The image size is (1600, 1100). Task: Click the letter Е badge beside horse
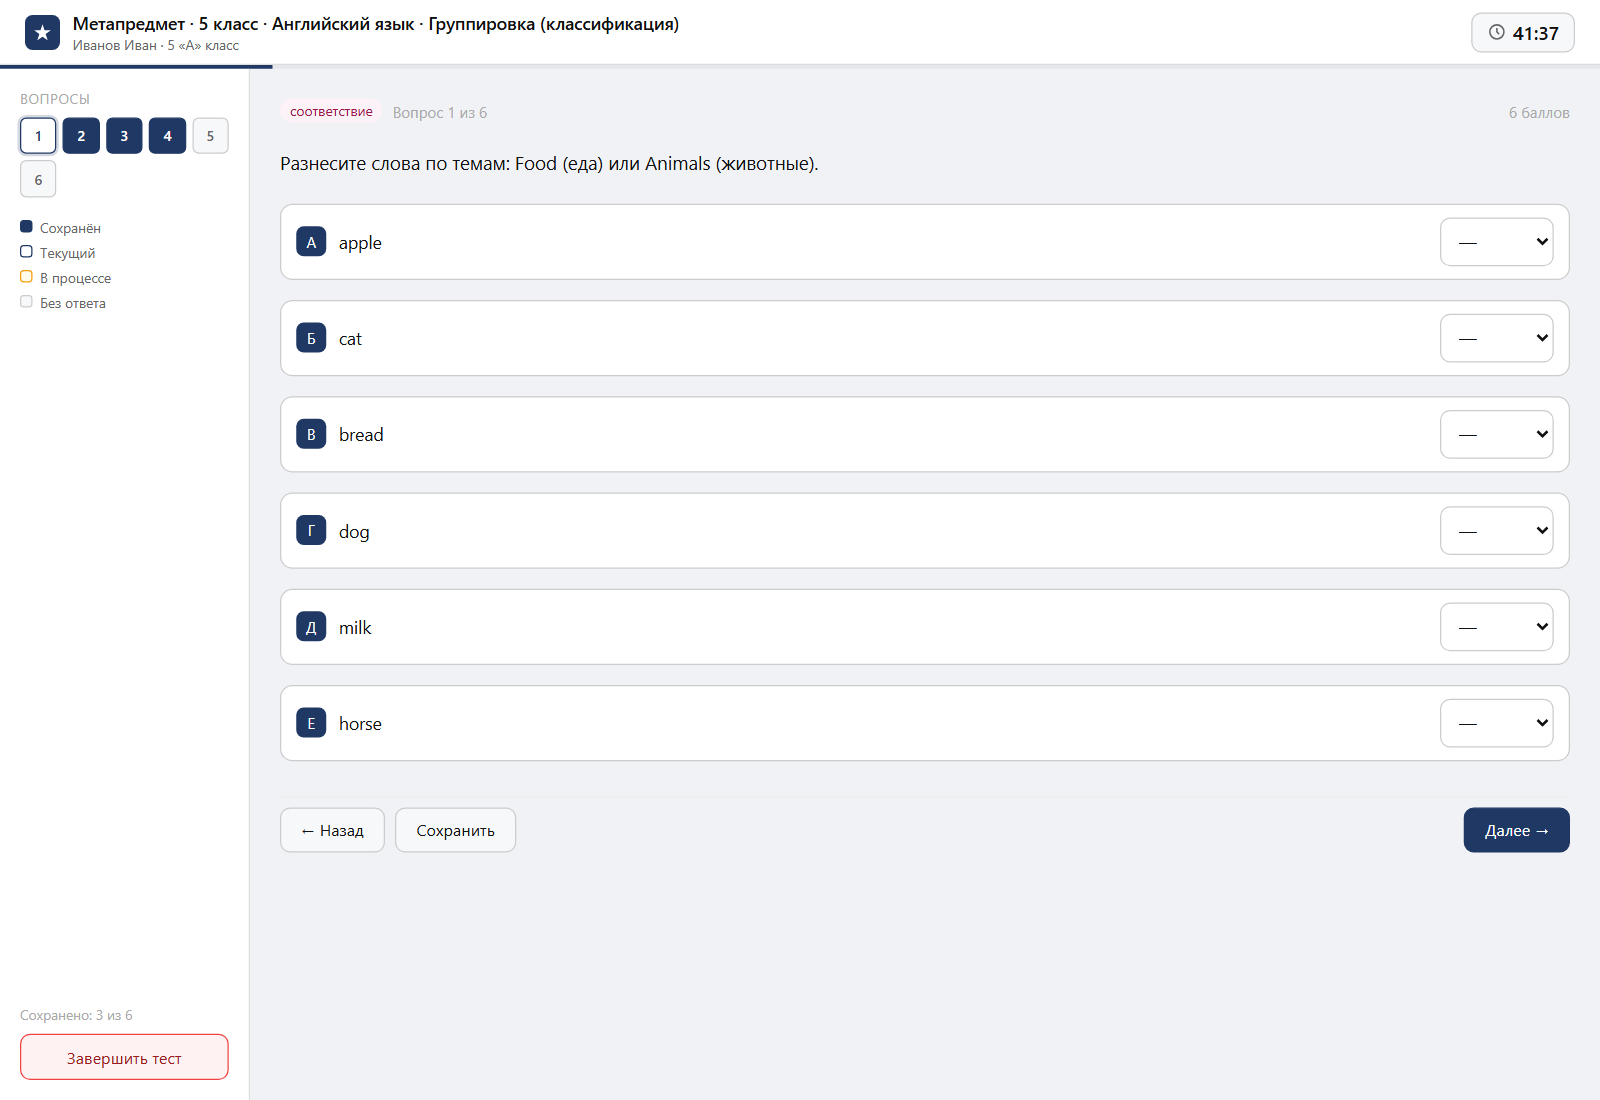point(311,723)
